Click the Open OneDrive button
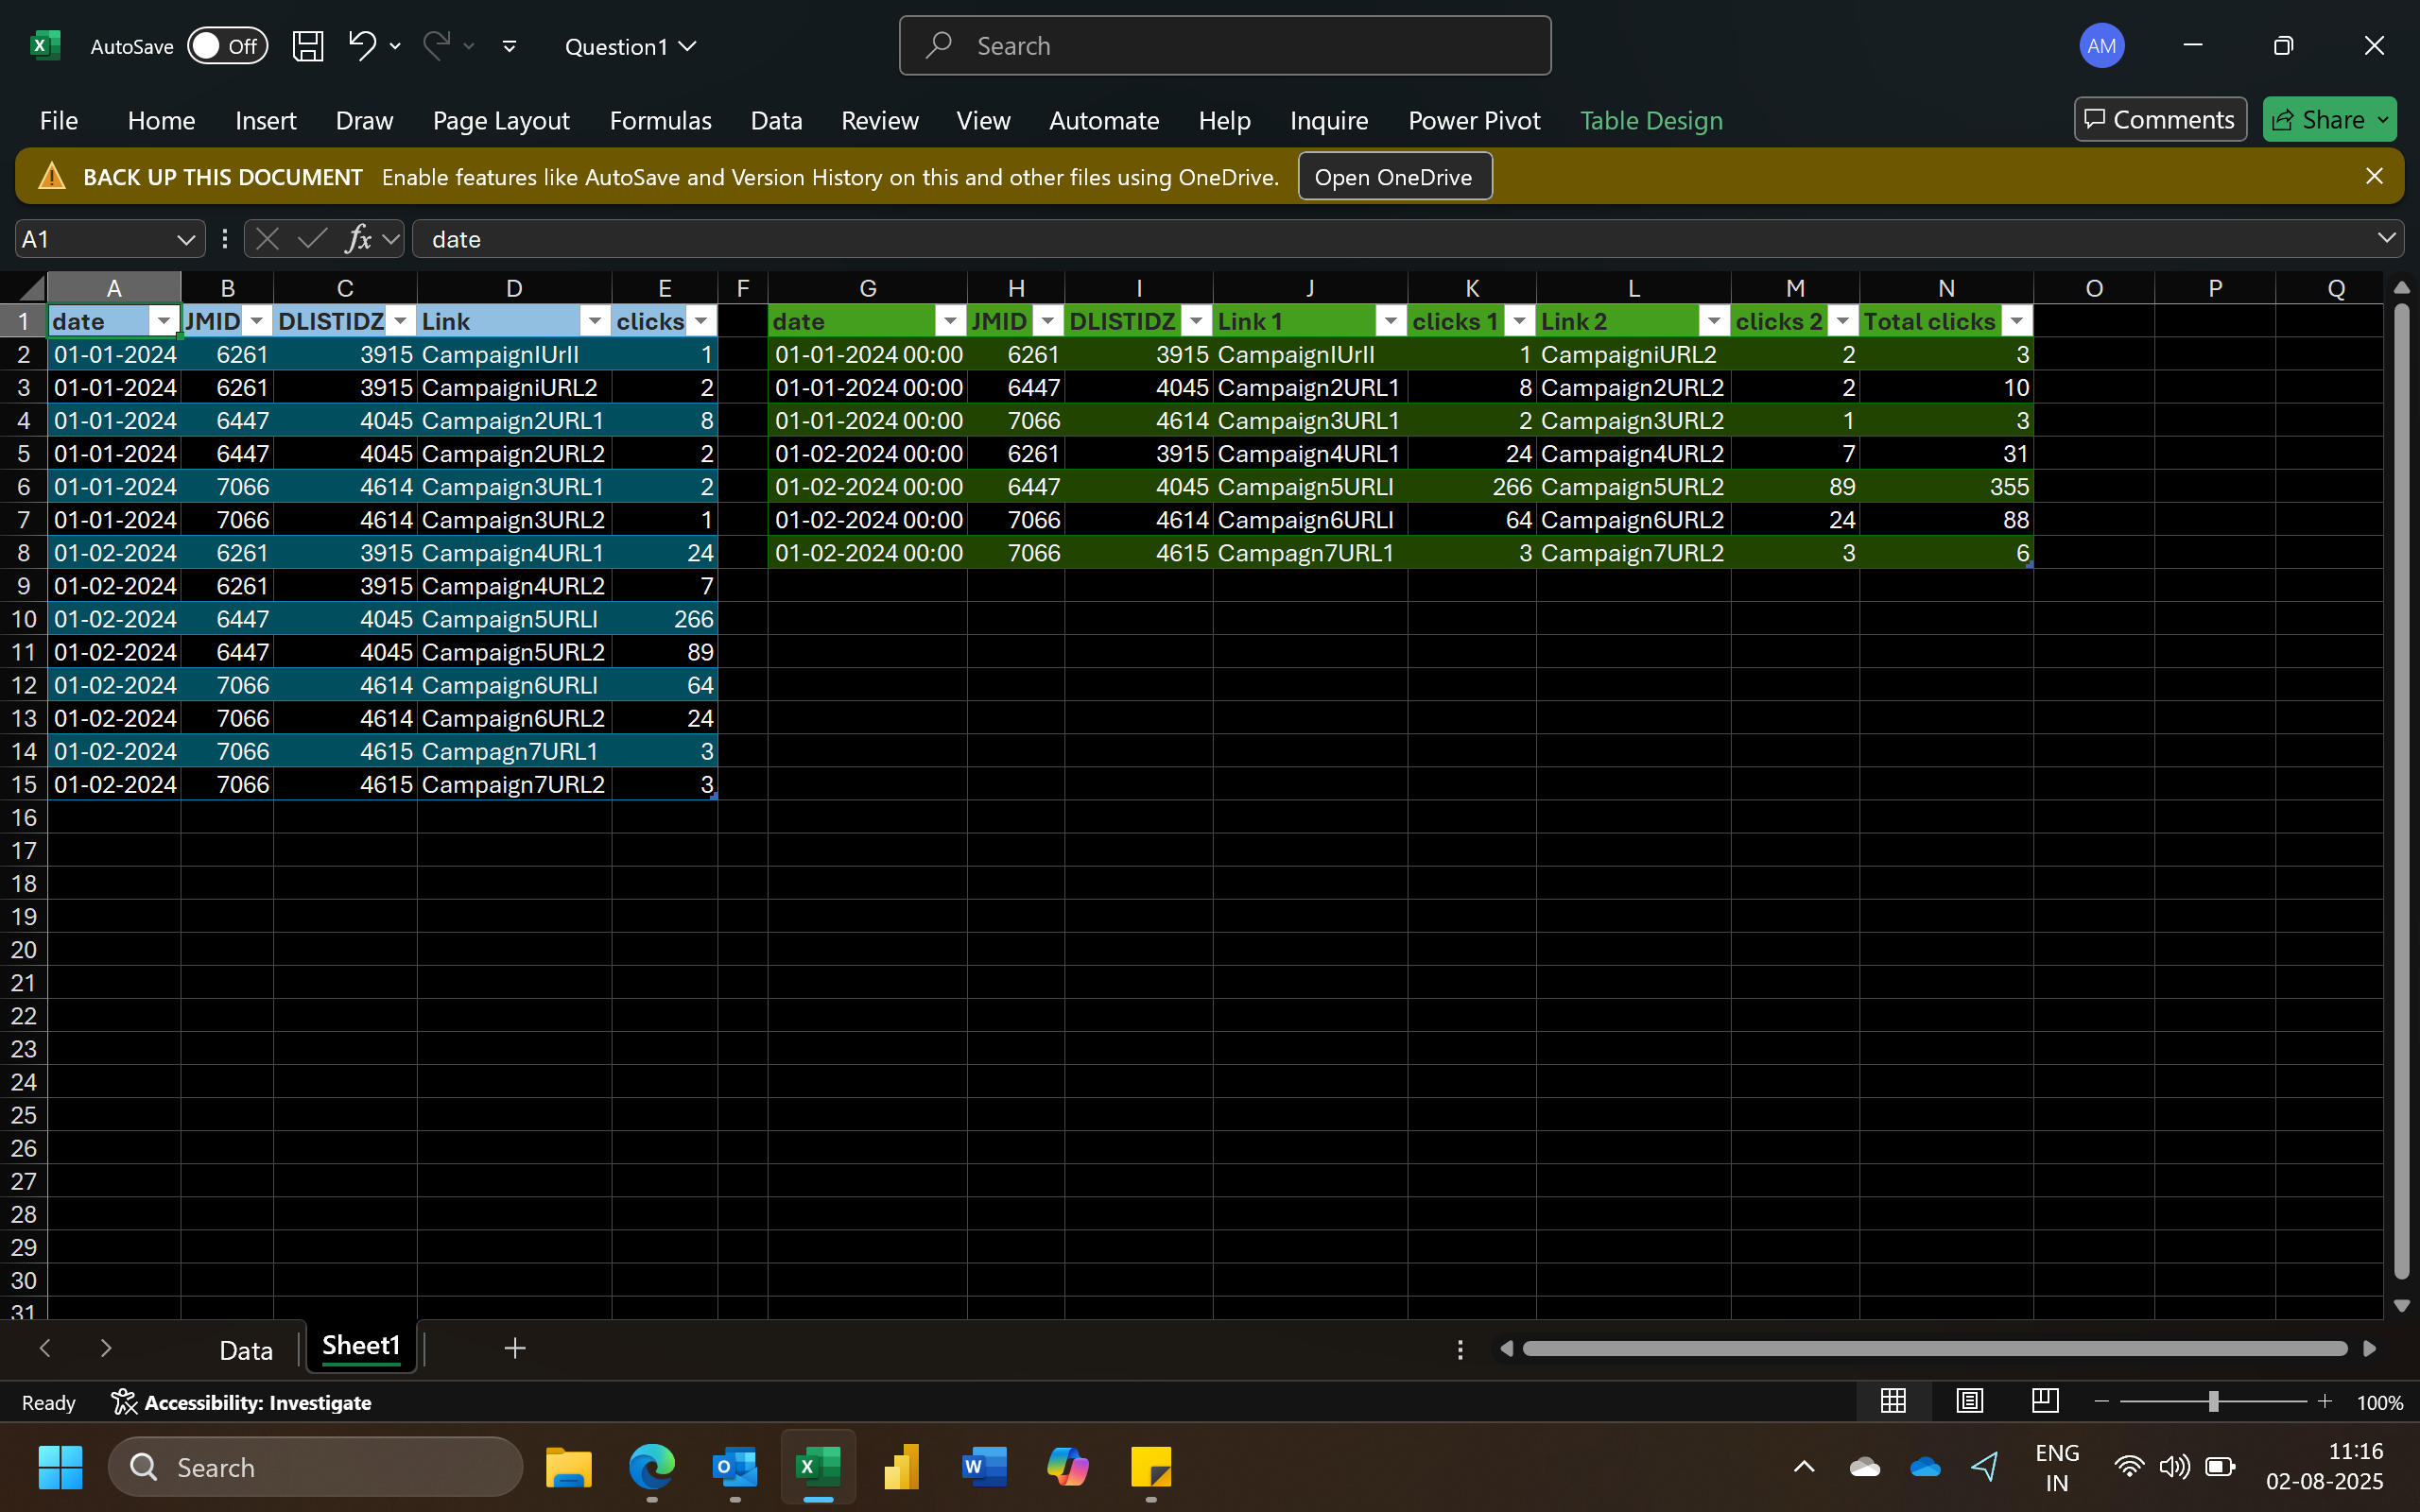2420x1512 pixels. tap(1394, 176)
